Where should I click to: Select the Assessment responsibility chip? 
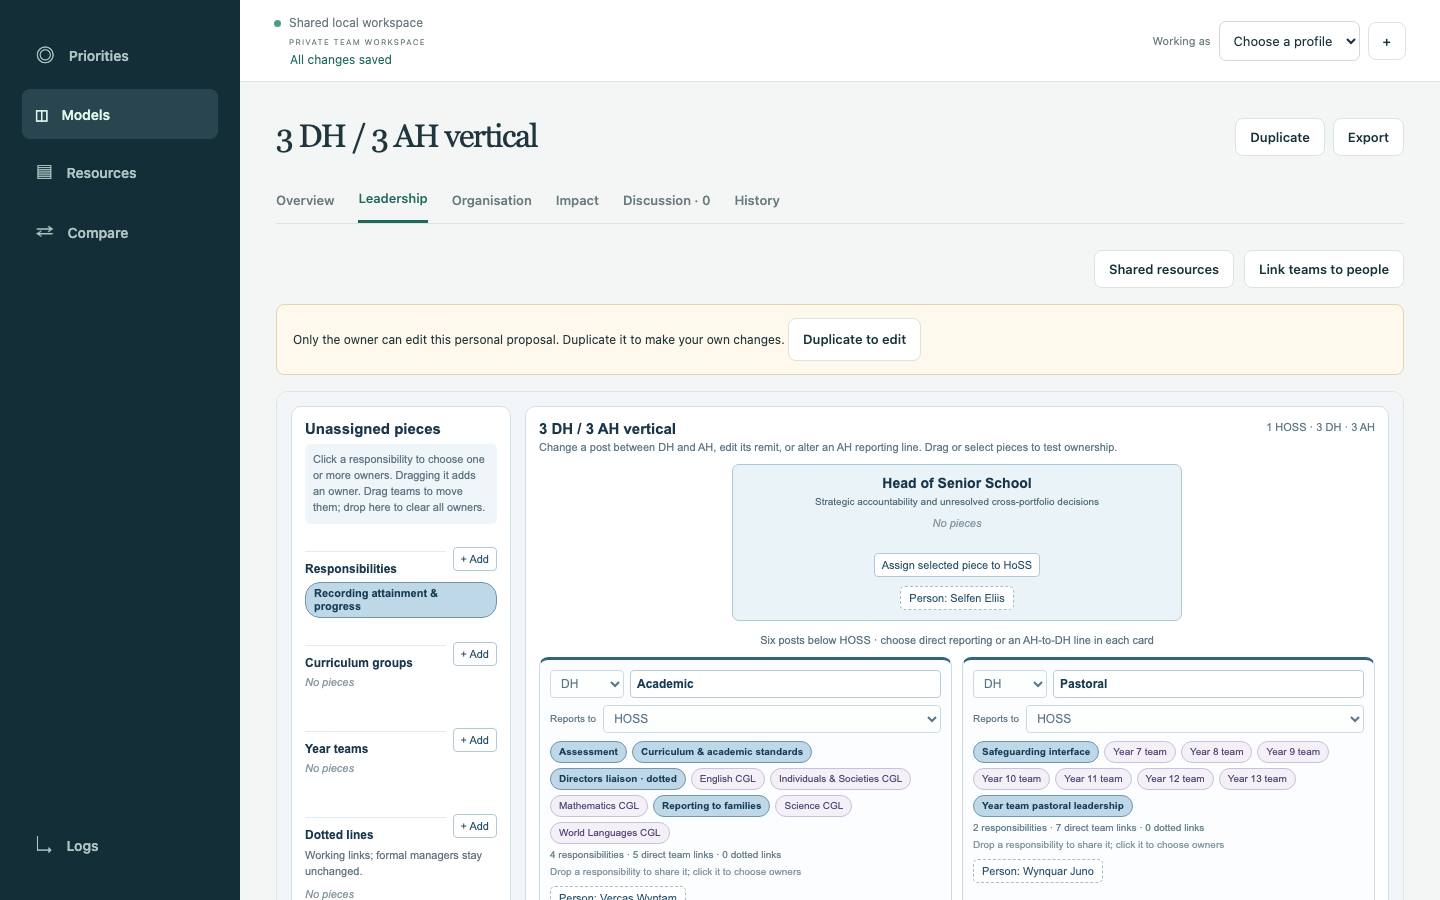588,752
